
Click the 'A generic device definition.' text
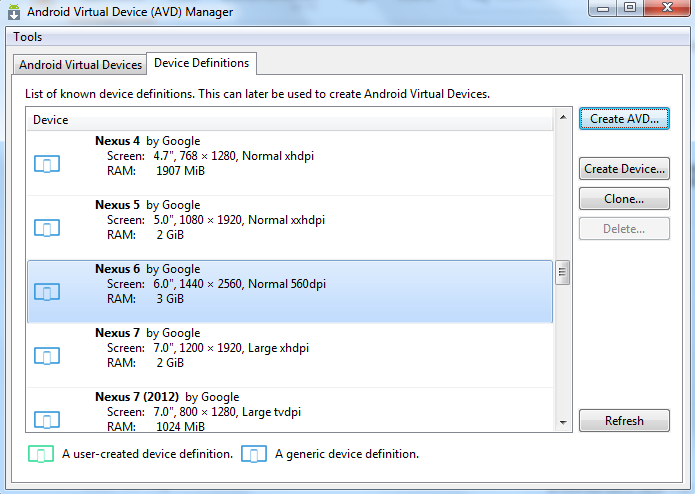pyautogui.click(x=347, y=454)
